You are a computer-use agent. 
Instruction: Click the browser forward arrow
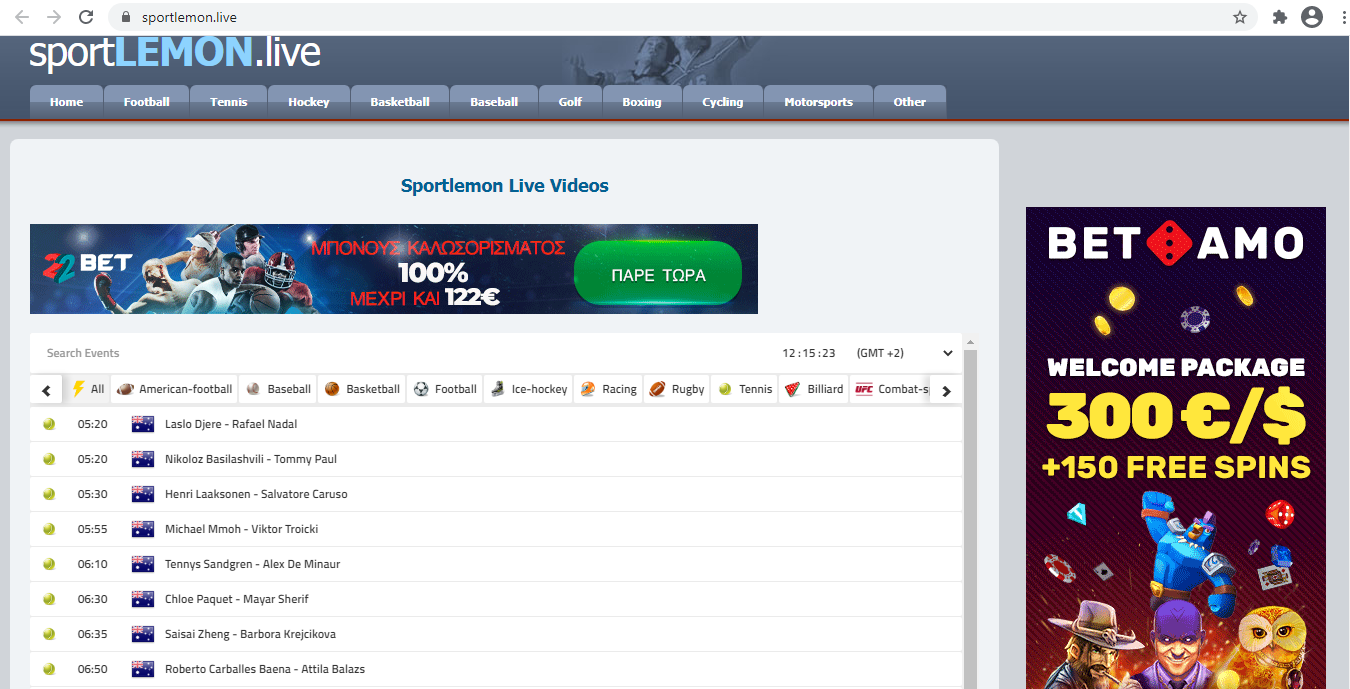pos(54,17)
